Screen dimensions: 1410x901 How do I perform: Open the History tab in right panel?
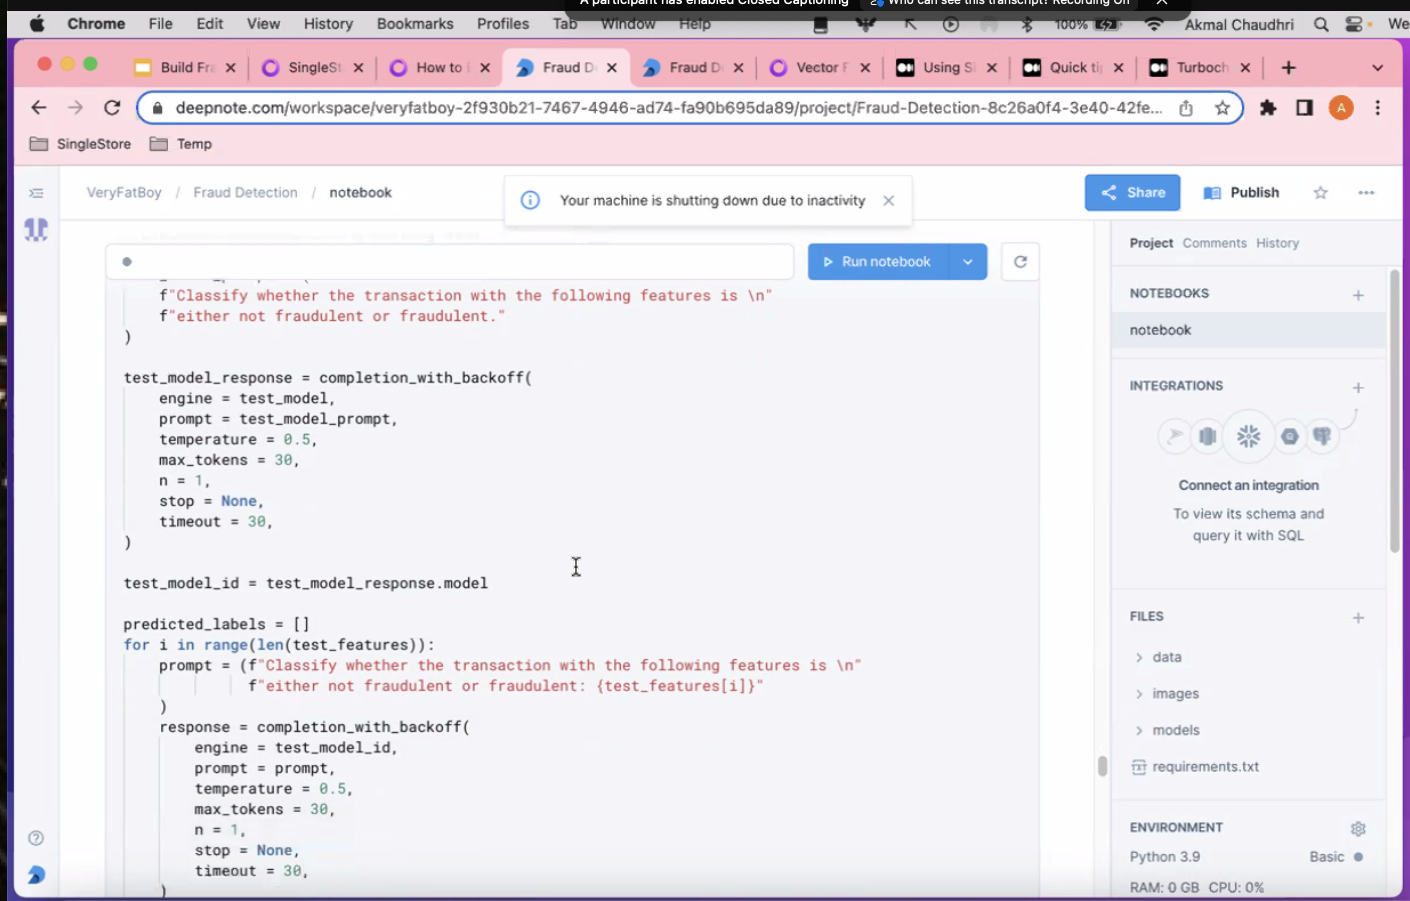[x=1277, y=243]
